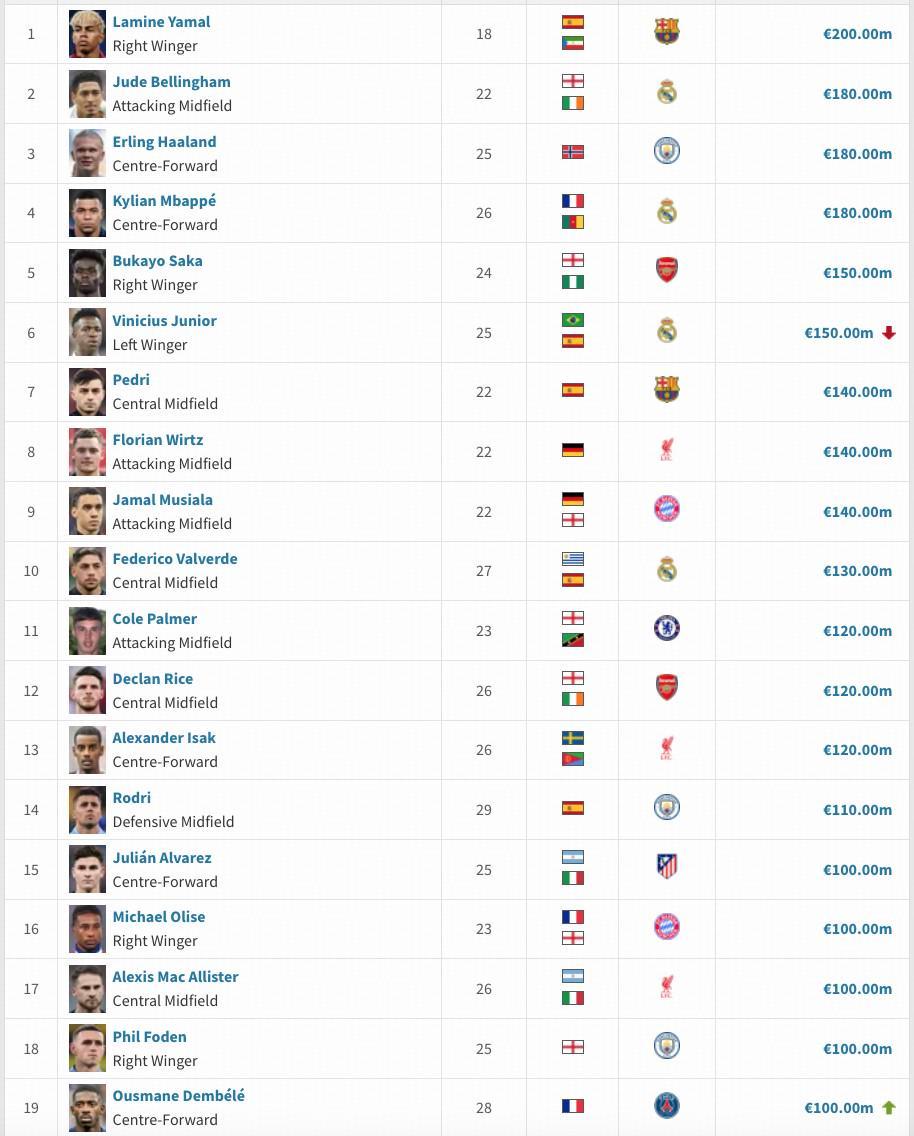Screen dimensions: 914x1136
Task: Click Liverpool crest in Florian Wirtz row
Action: [667, 451]
